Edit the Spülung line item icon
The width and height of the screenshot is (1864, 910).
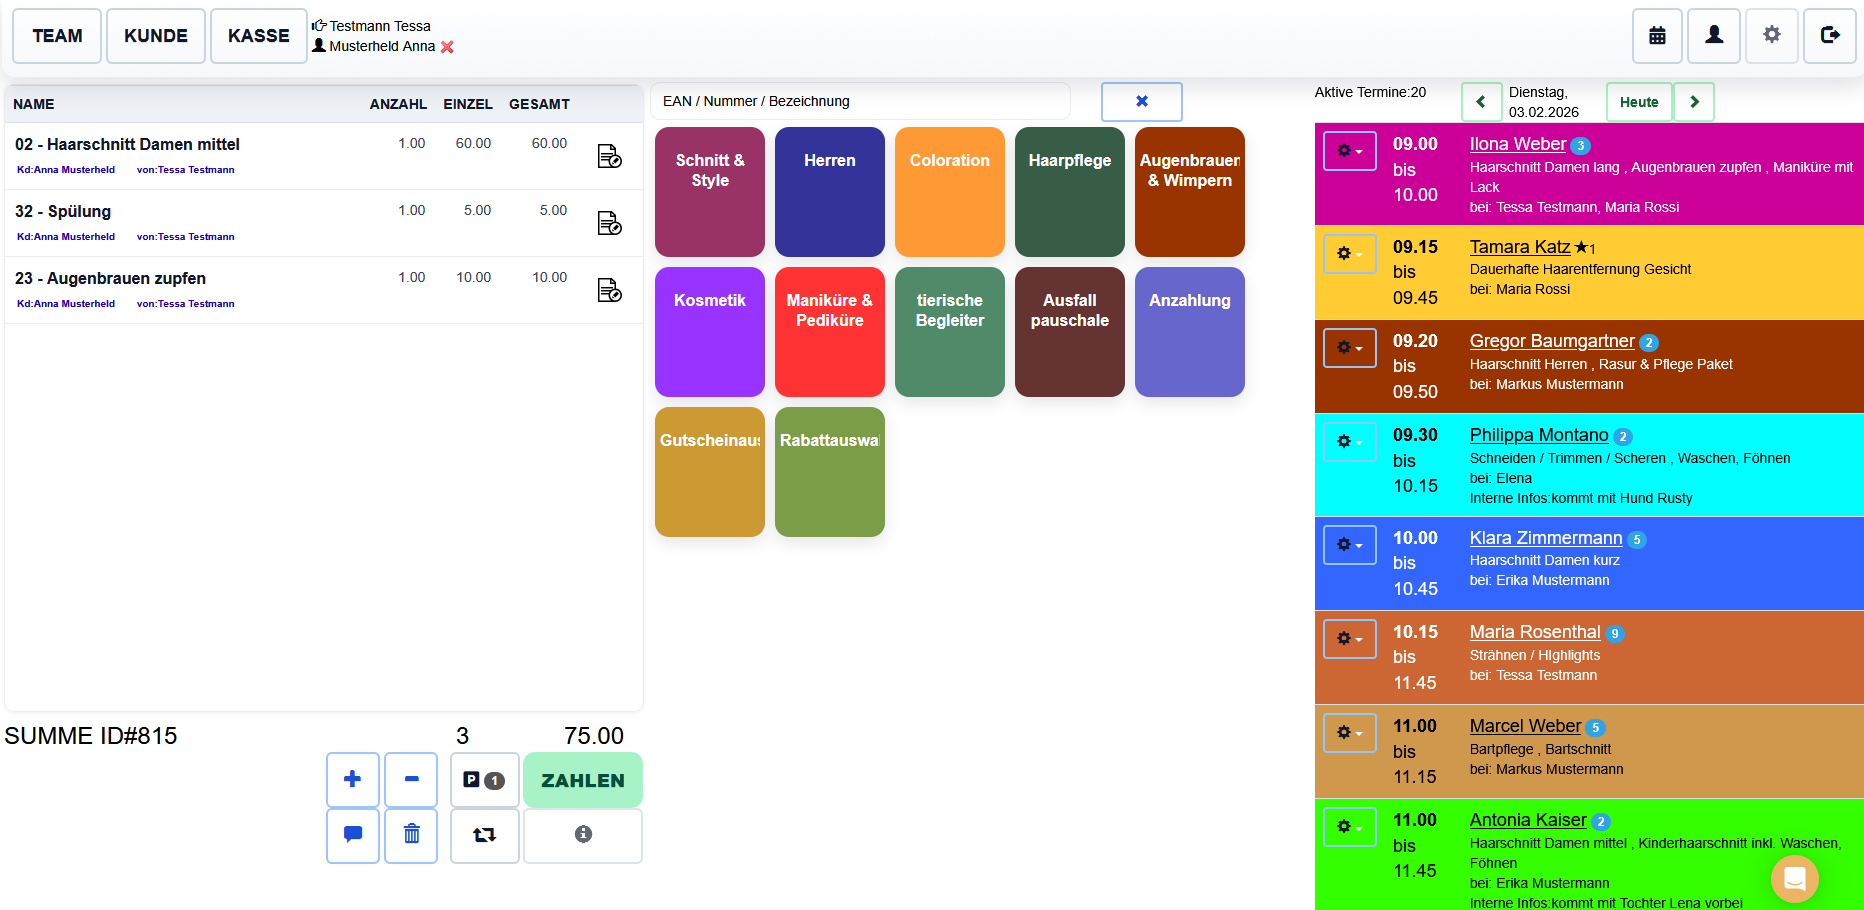[609, 223]
